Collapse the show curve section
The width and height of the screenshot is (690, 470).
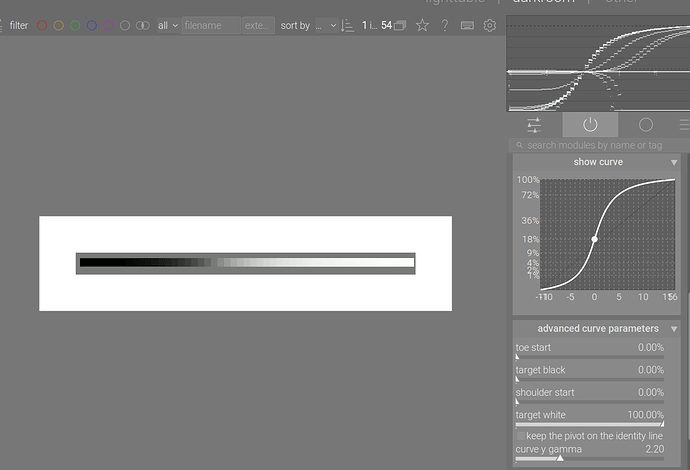tap(674, 162)
